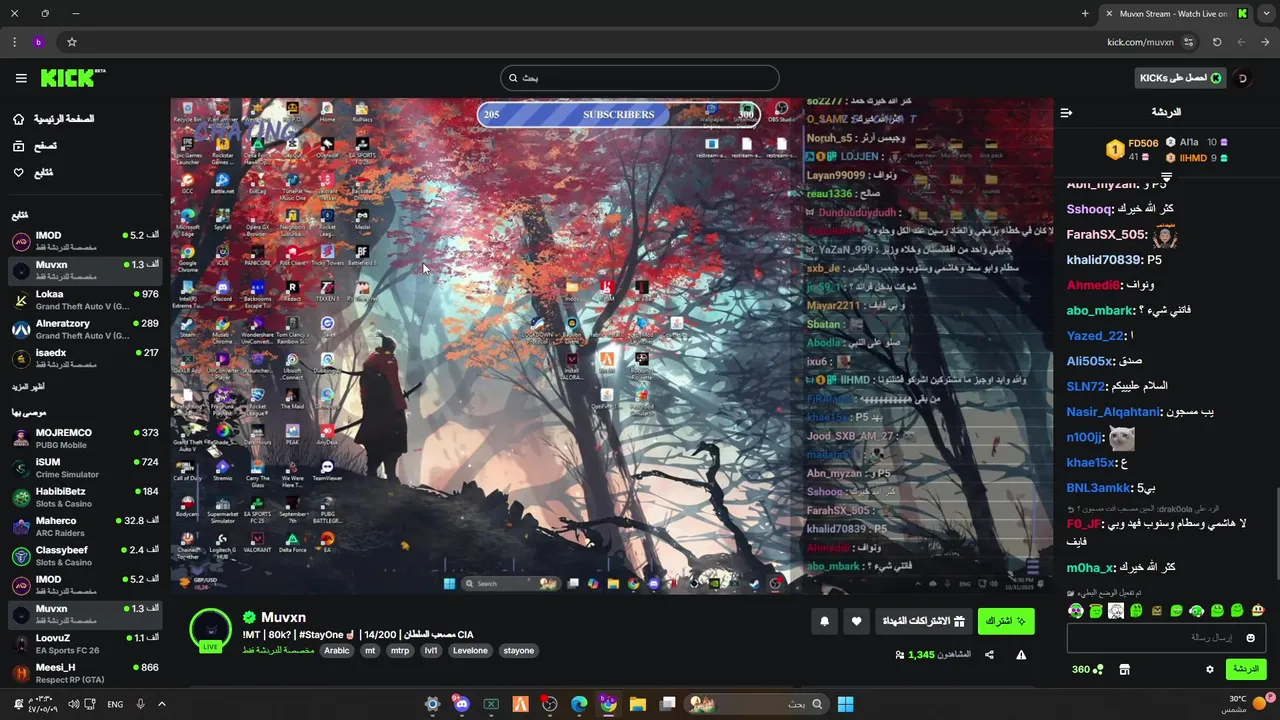Open the isaedx channel in the sidebar

85,358
